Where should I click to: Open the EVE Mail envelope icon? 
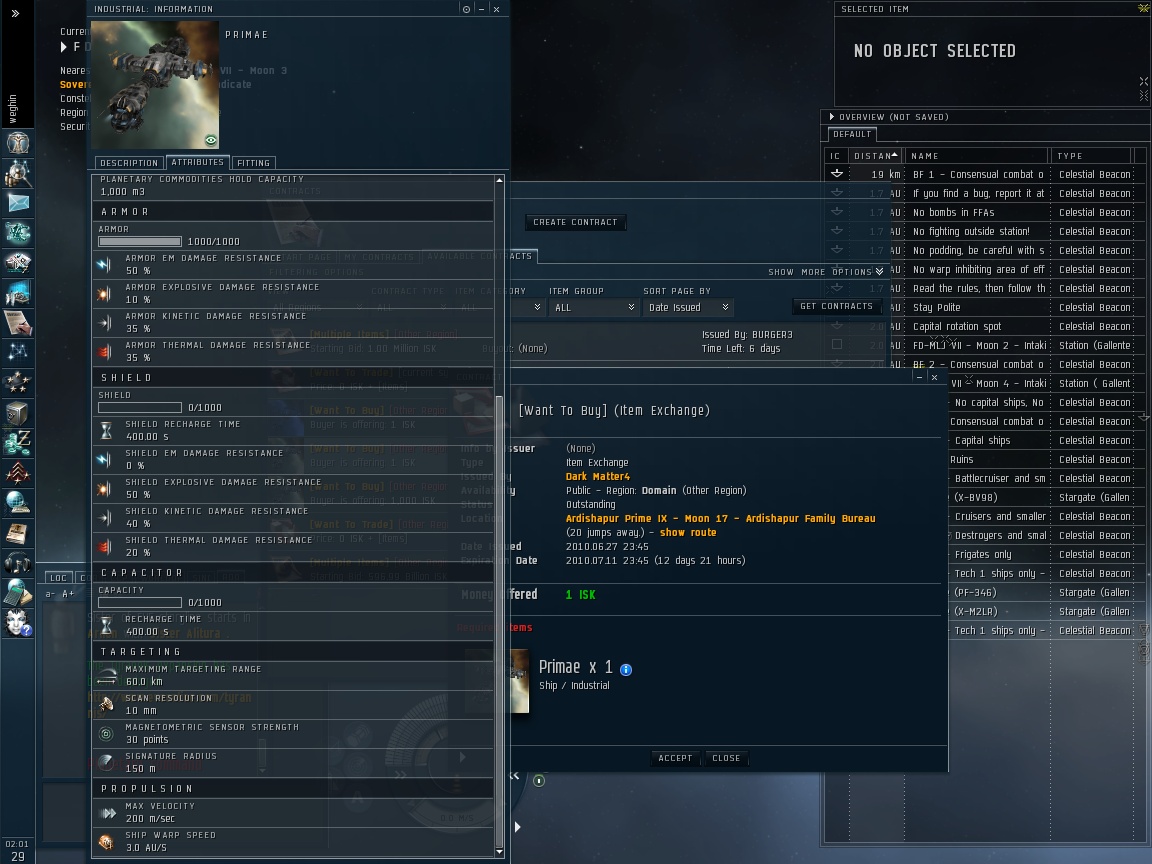[18, 203]
